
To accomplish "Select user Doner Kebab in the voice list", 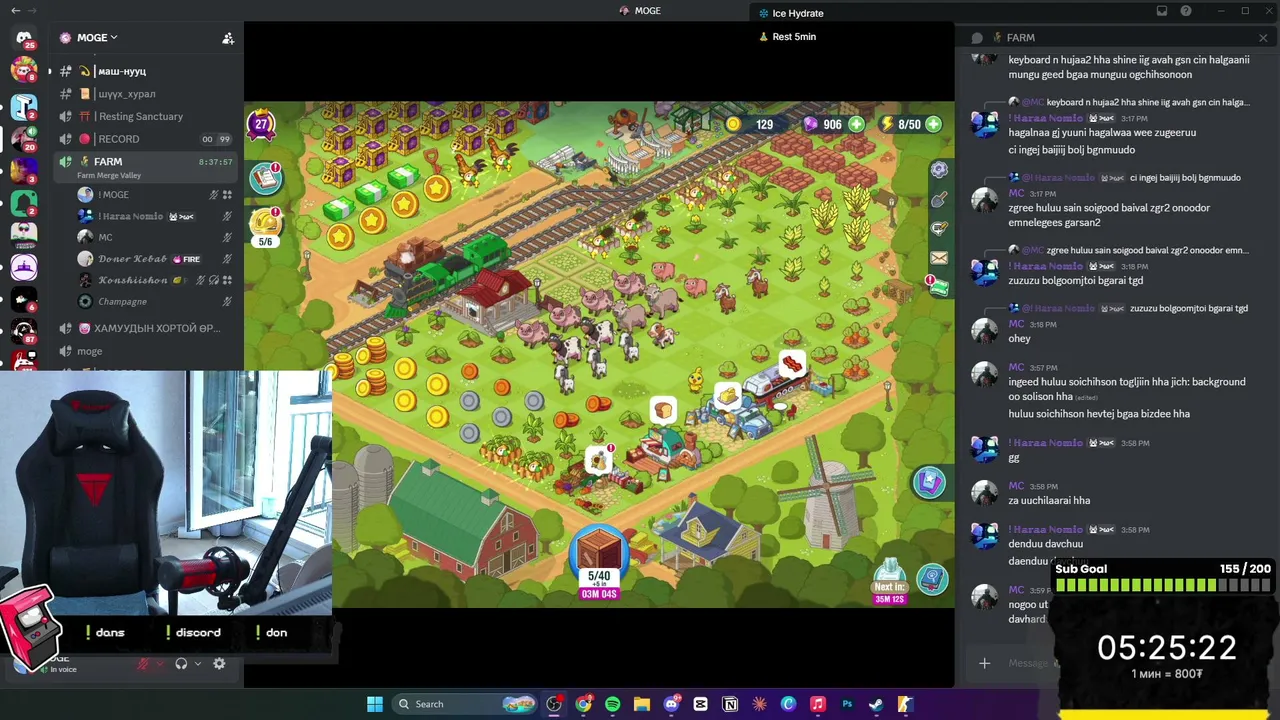I will tap(154, 259).
